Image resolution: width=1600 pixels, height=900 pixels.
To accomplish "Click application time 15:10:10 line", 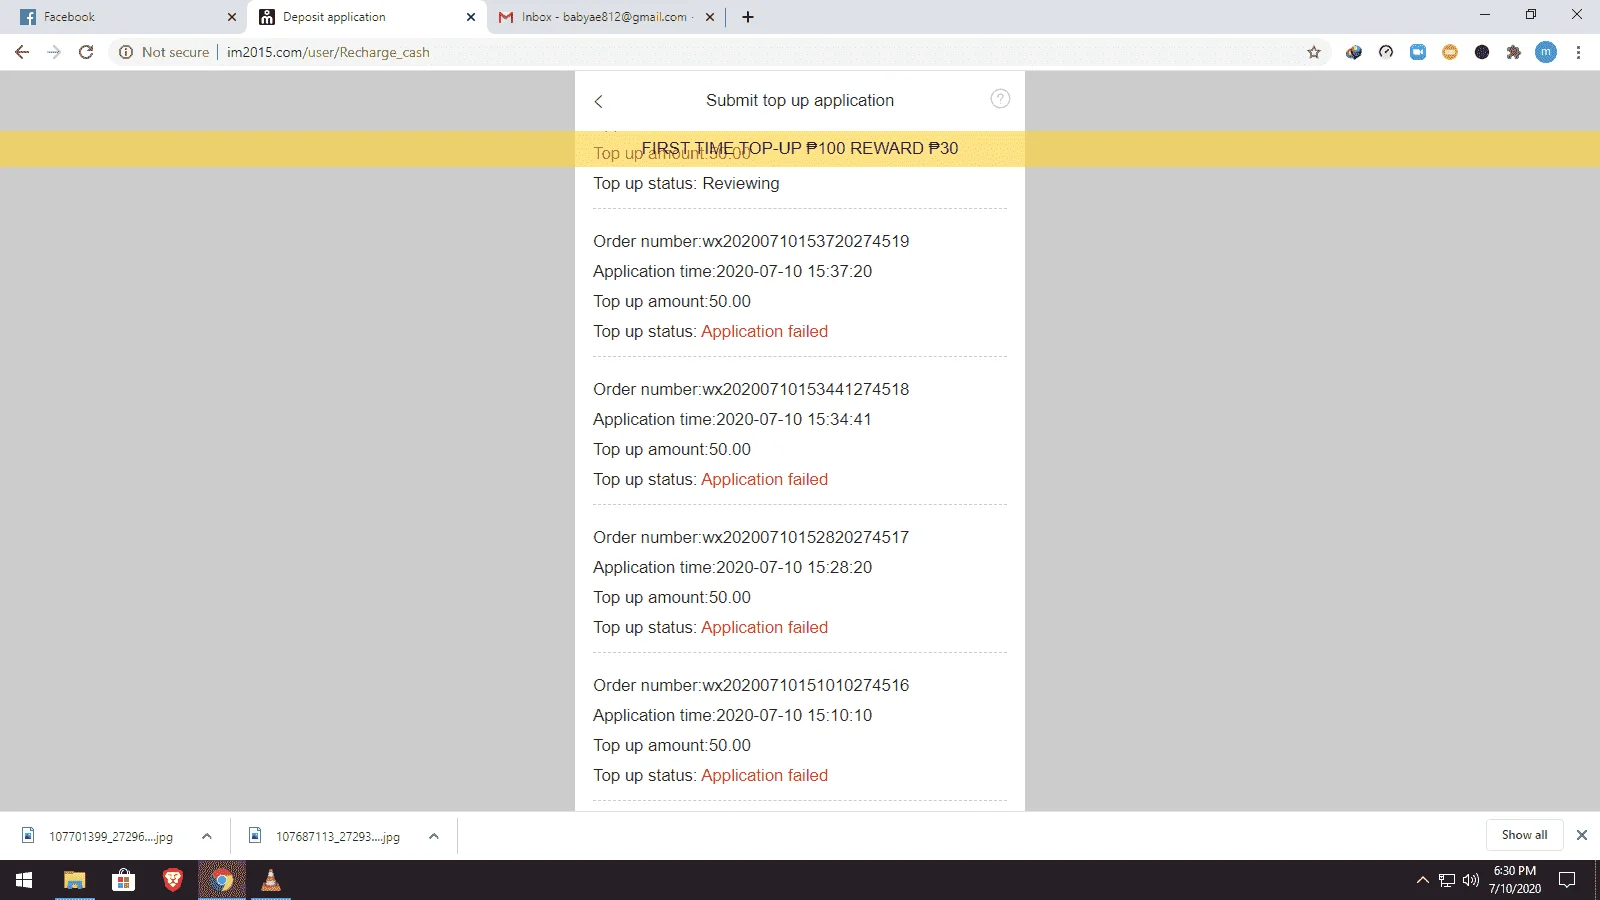I will 733,715.
